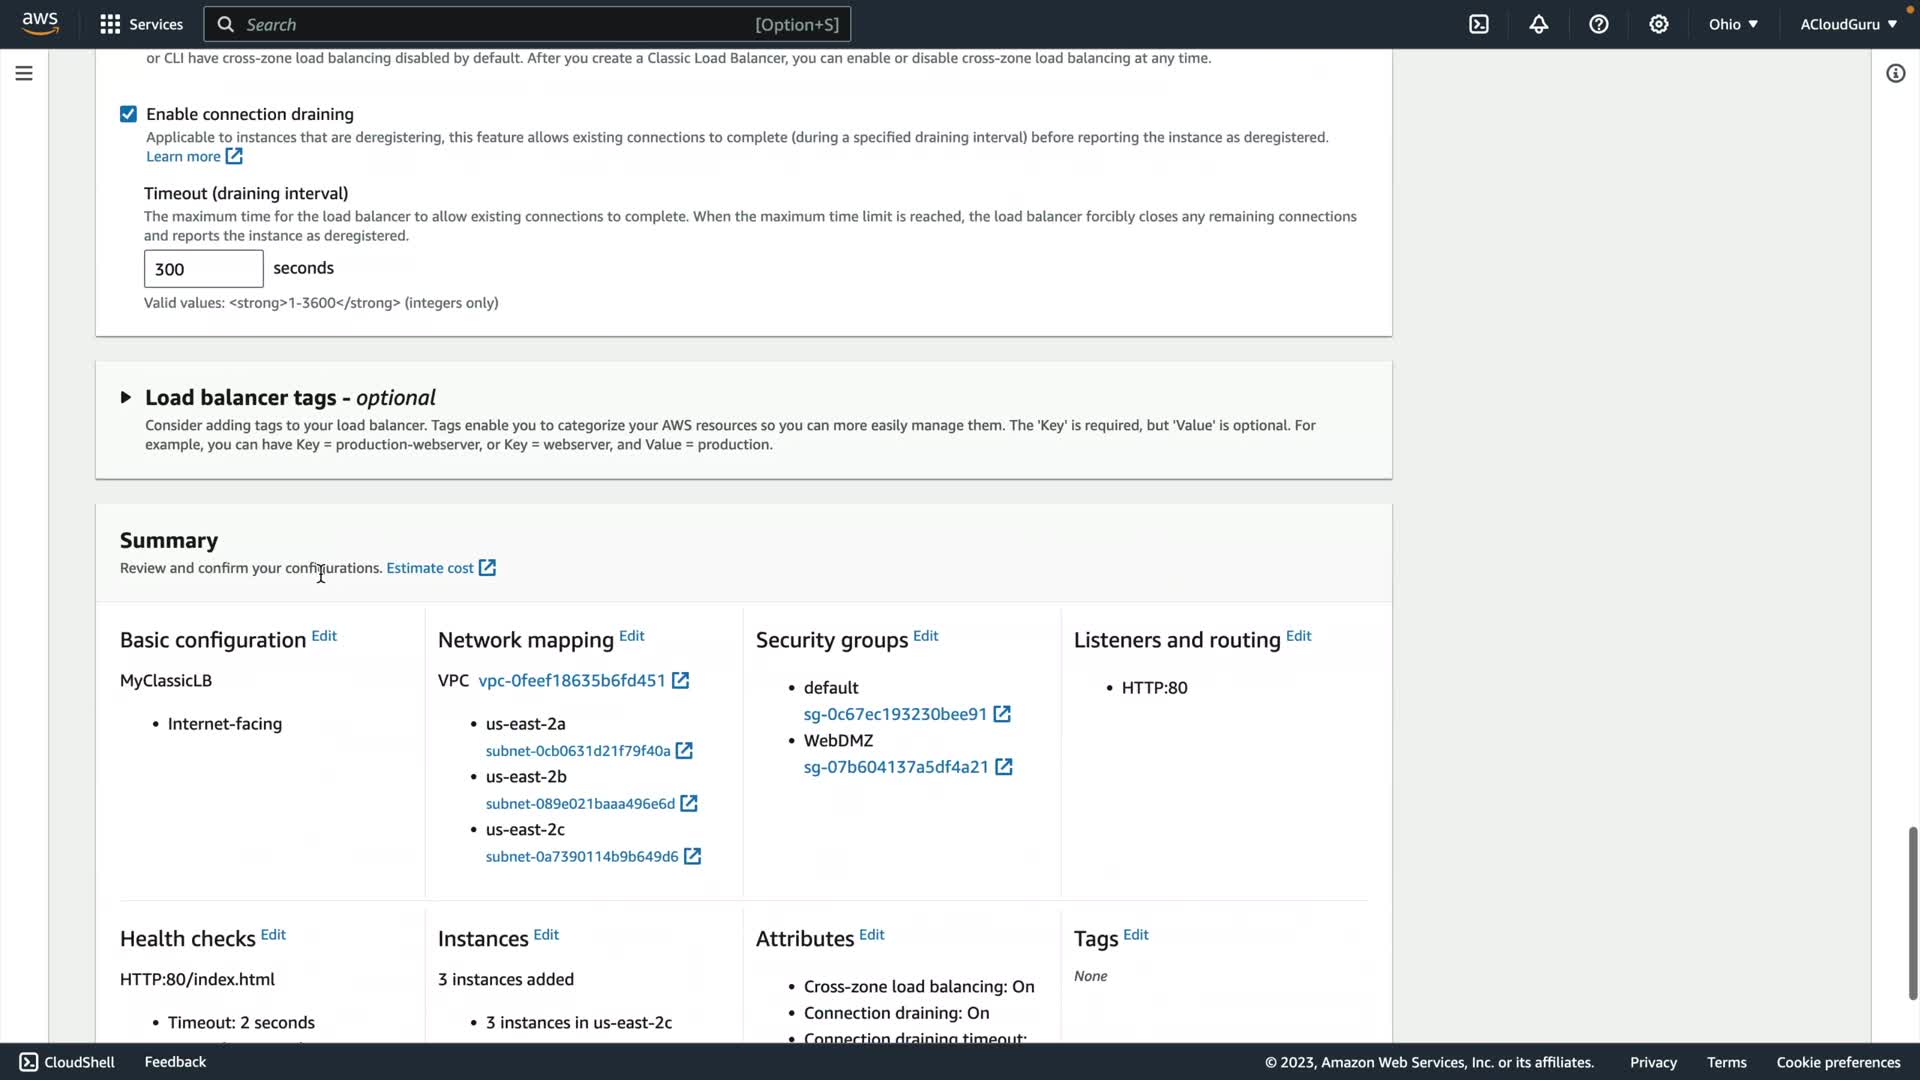Viewport: 1920px width, 1080px height.
Task: Open CloudShell from the footer bar
Action: [68, 1062]
